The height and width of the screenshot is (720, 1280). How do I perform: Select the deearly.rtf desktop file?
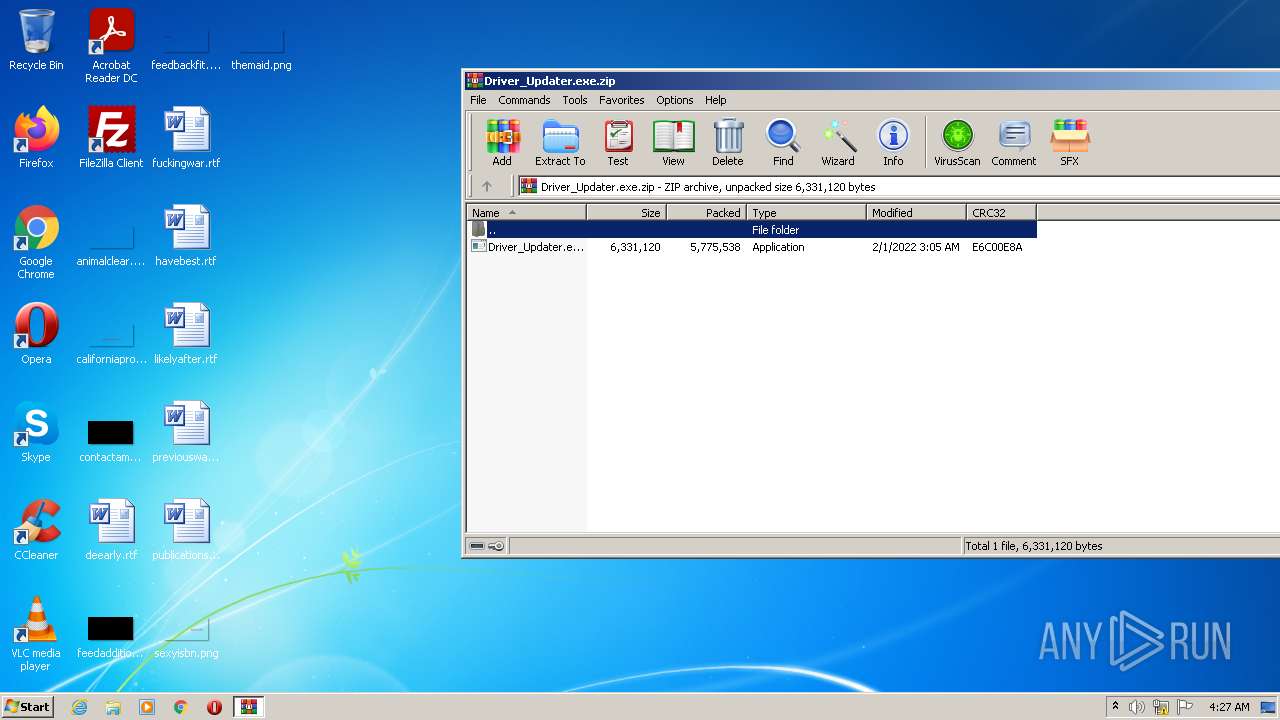tap(111, 529)
